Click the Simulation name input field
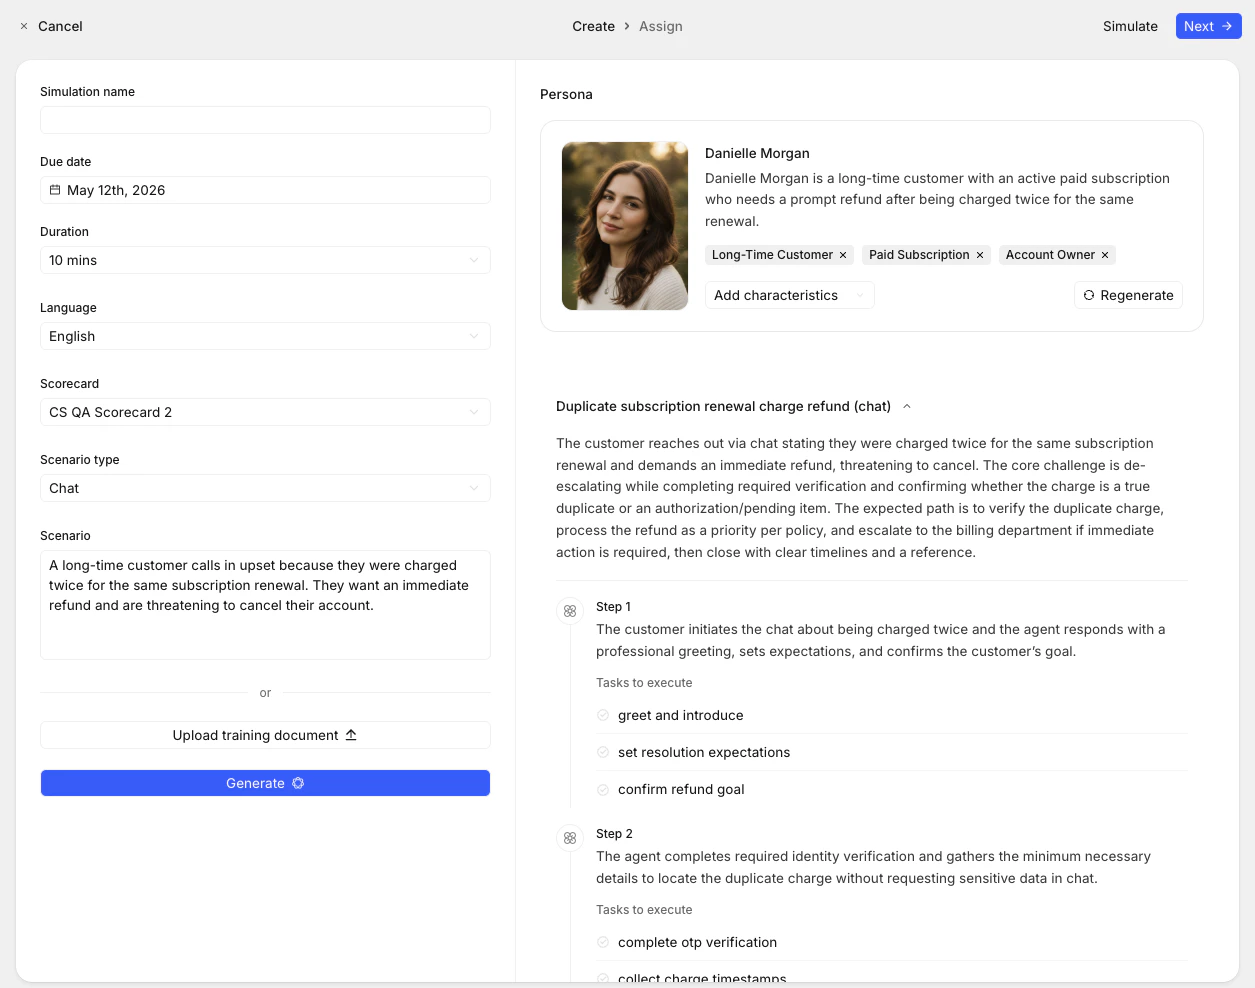Image resolution: width=1255 pixels, height=988 pixels. pyautogui.click(x=265, y=120)
